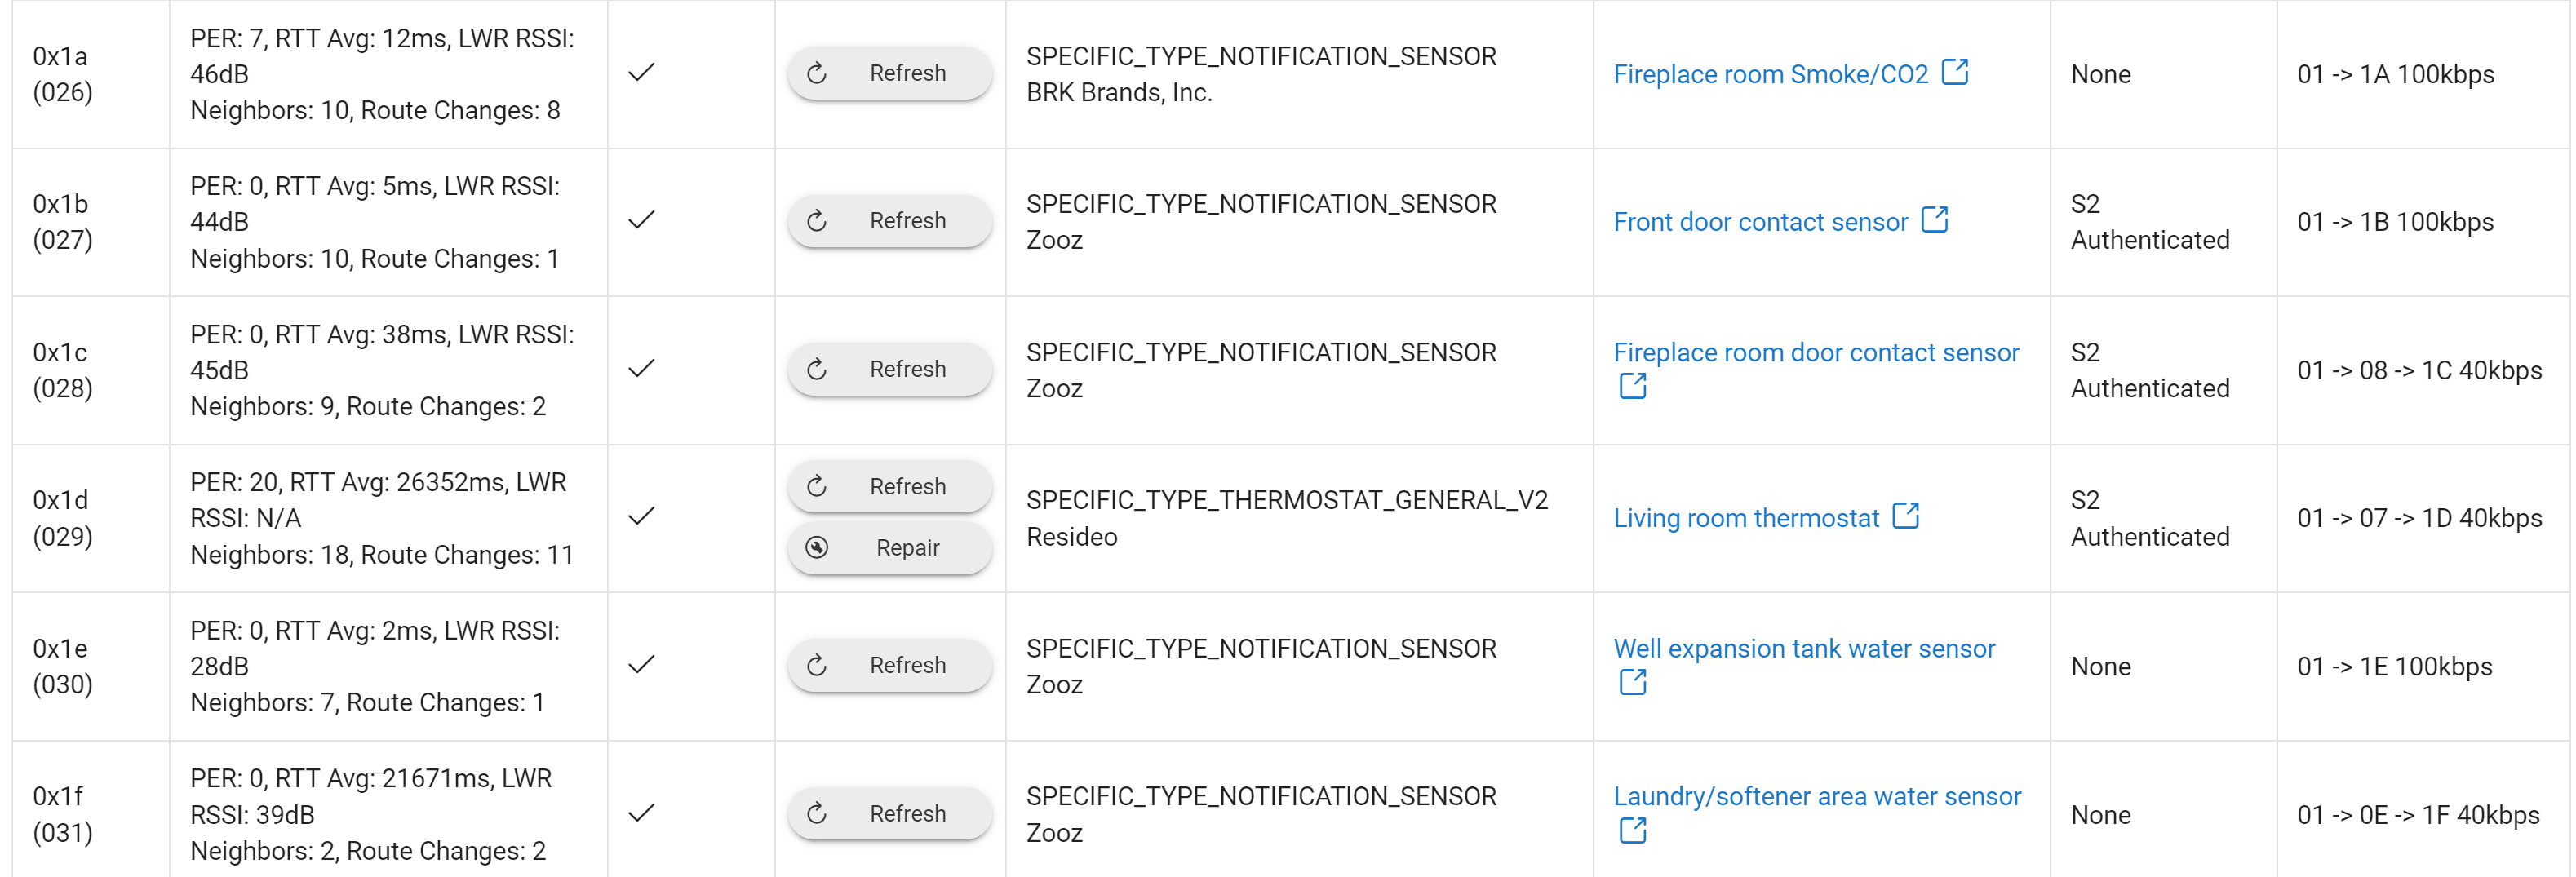Open Laundry/softener area water sensor link

(x=1817, y=796)
